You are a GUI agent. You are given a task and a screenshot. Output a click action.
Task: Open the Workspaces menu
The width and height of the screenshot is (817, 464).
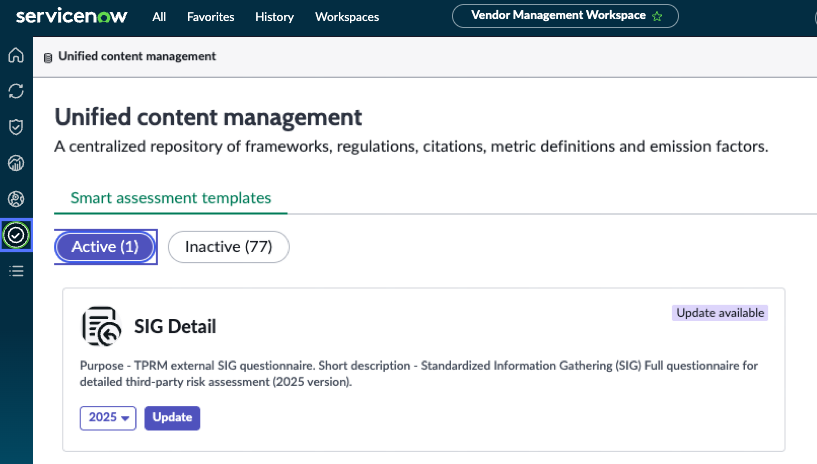click(347, 17)
